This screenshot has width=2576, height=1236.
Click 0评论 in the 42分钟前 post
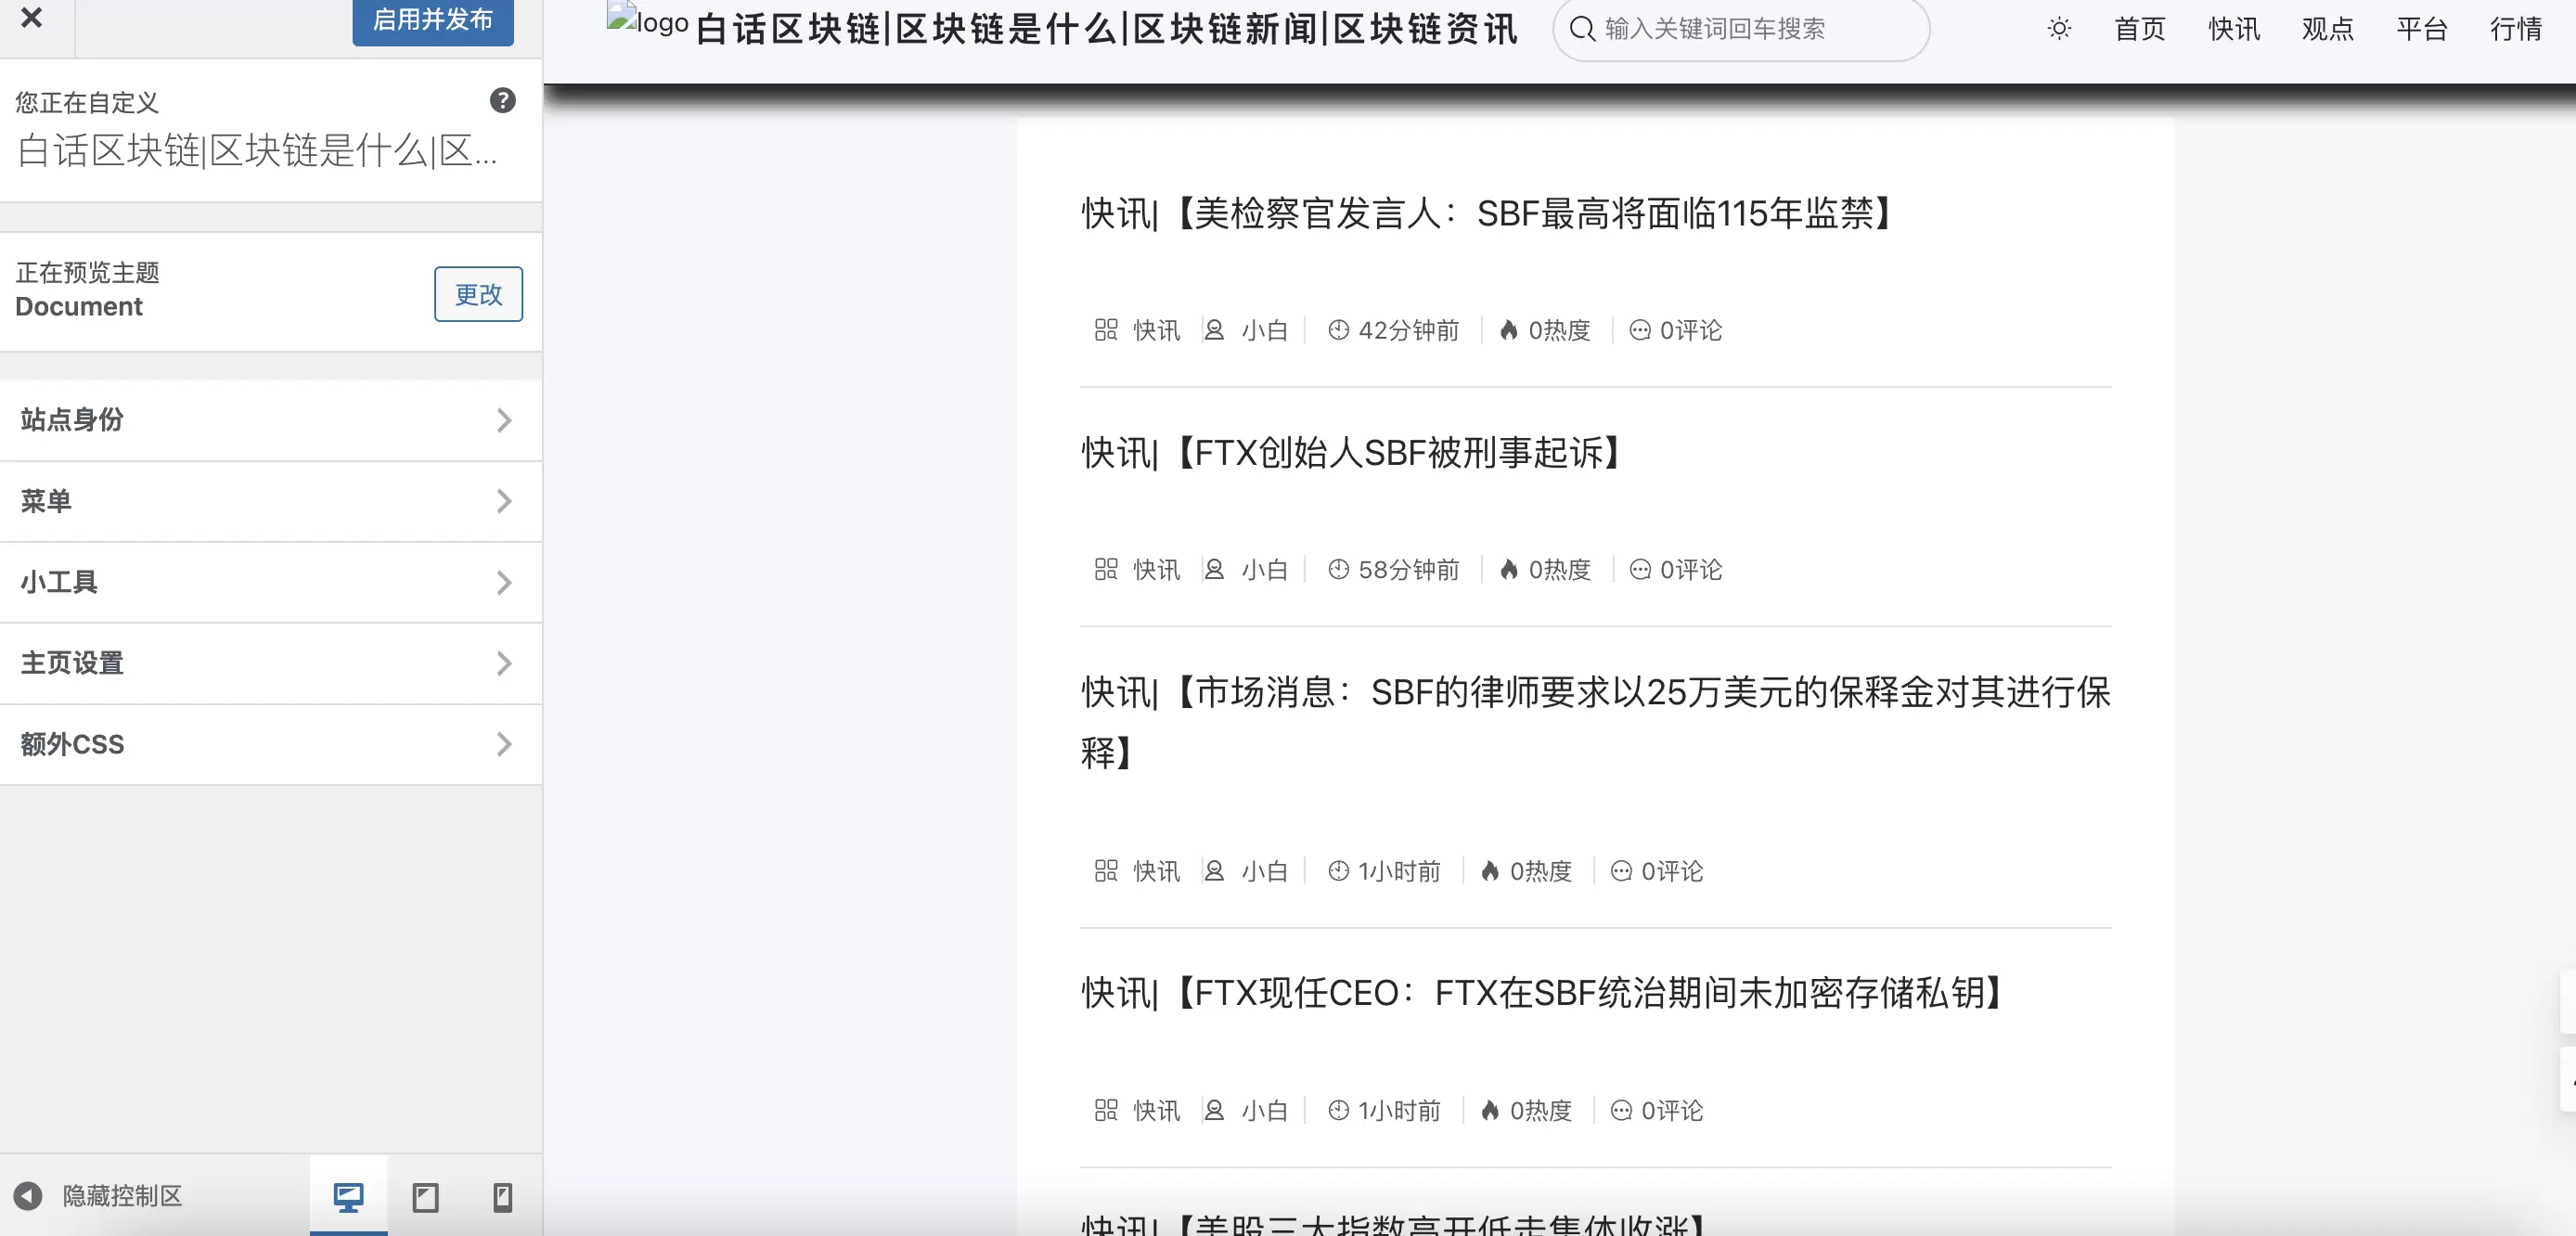[x=1691, y=330]
